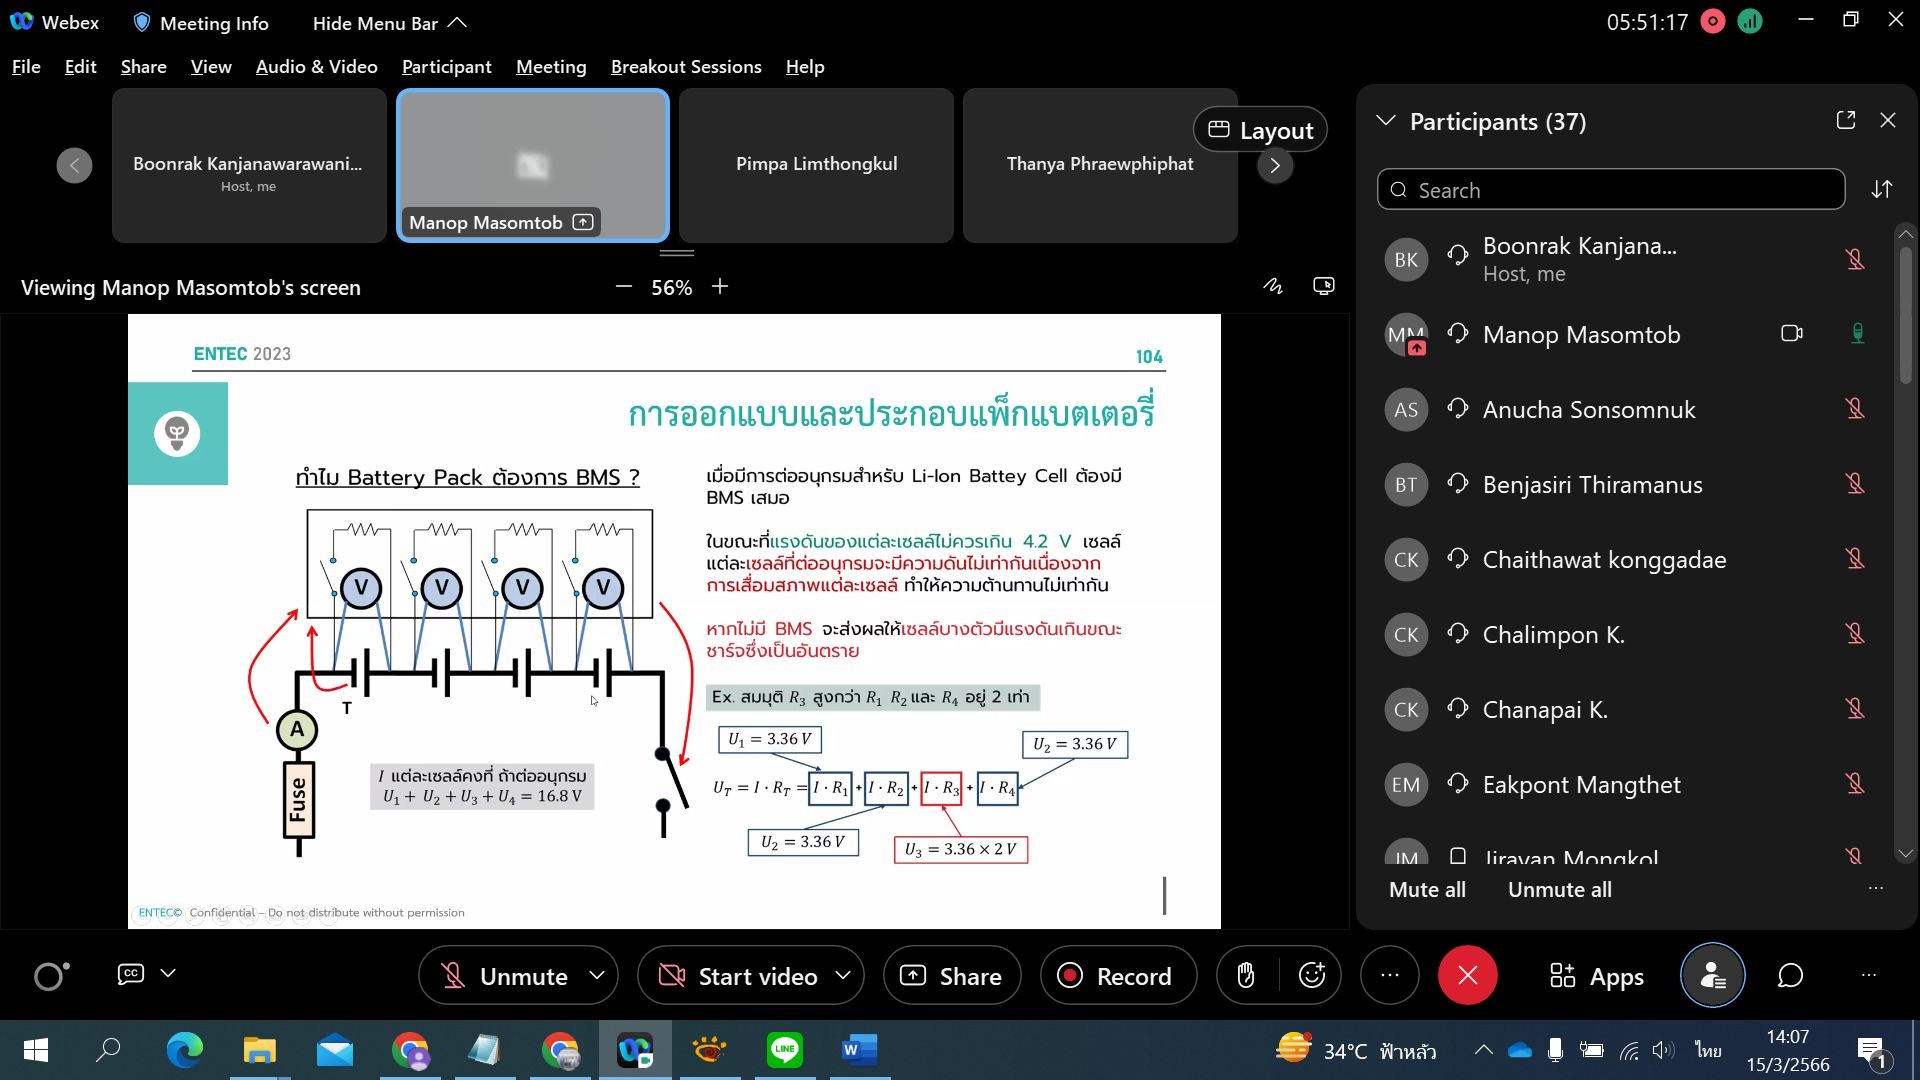Collapse the Participants list chevron
This screenshot has width=1920, height=1080.
(x=1386, y=121)
